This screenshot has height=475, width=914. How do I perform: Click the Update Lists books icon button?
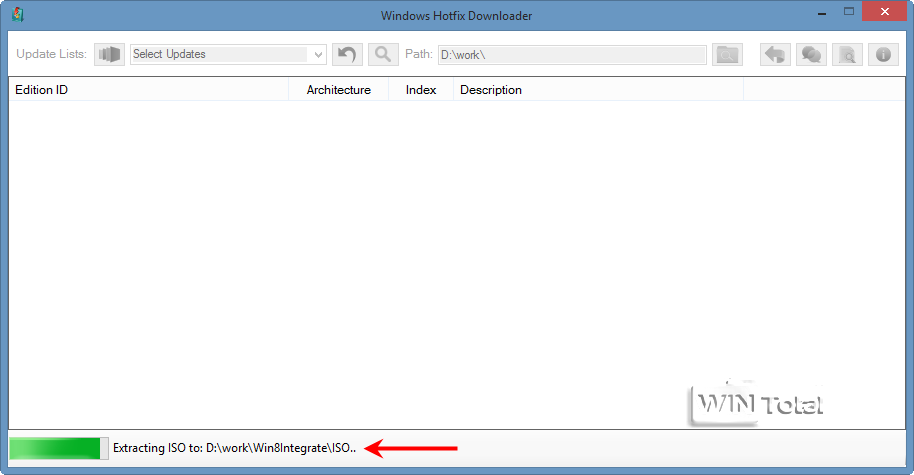click(110, 54)
